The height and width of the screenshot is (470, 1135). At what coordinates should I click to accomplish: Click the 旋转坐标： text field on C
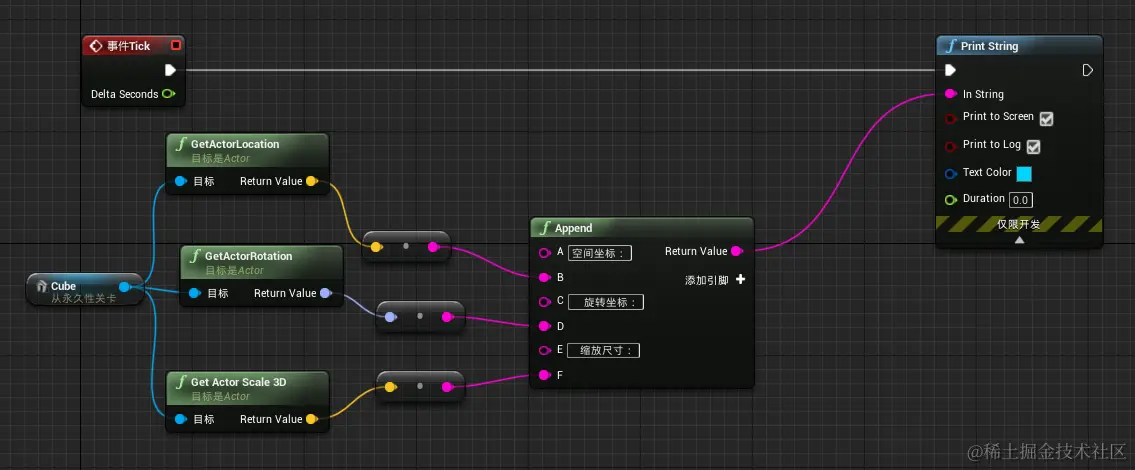(x=606, y=302)
